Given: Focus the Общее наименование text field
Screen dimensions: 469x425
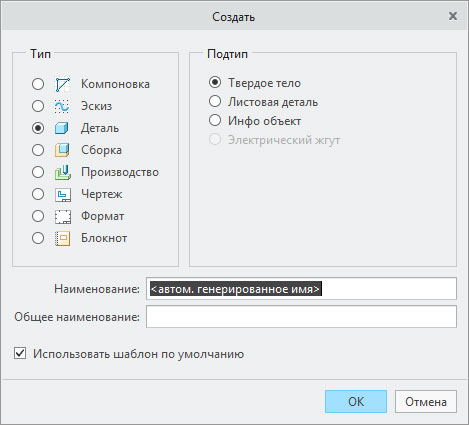Looking at the screenshot, I should click(301, 317).
